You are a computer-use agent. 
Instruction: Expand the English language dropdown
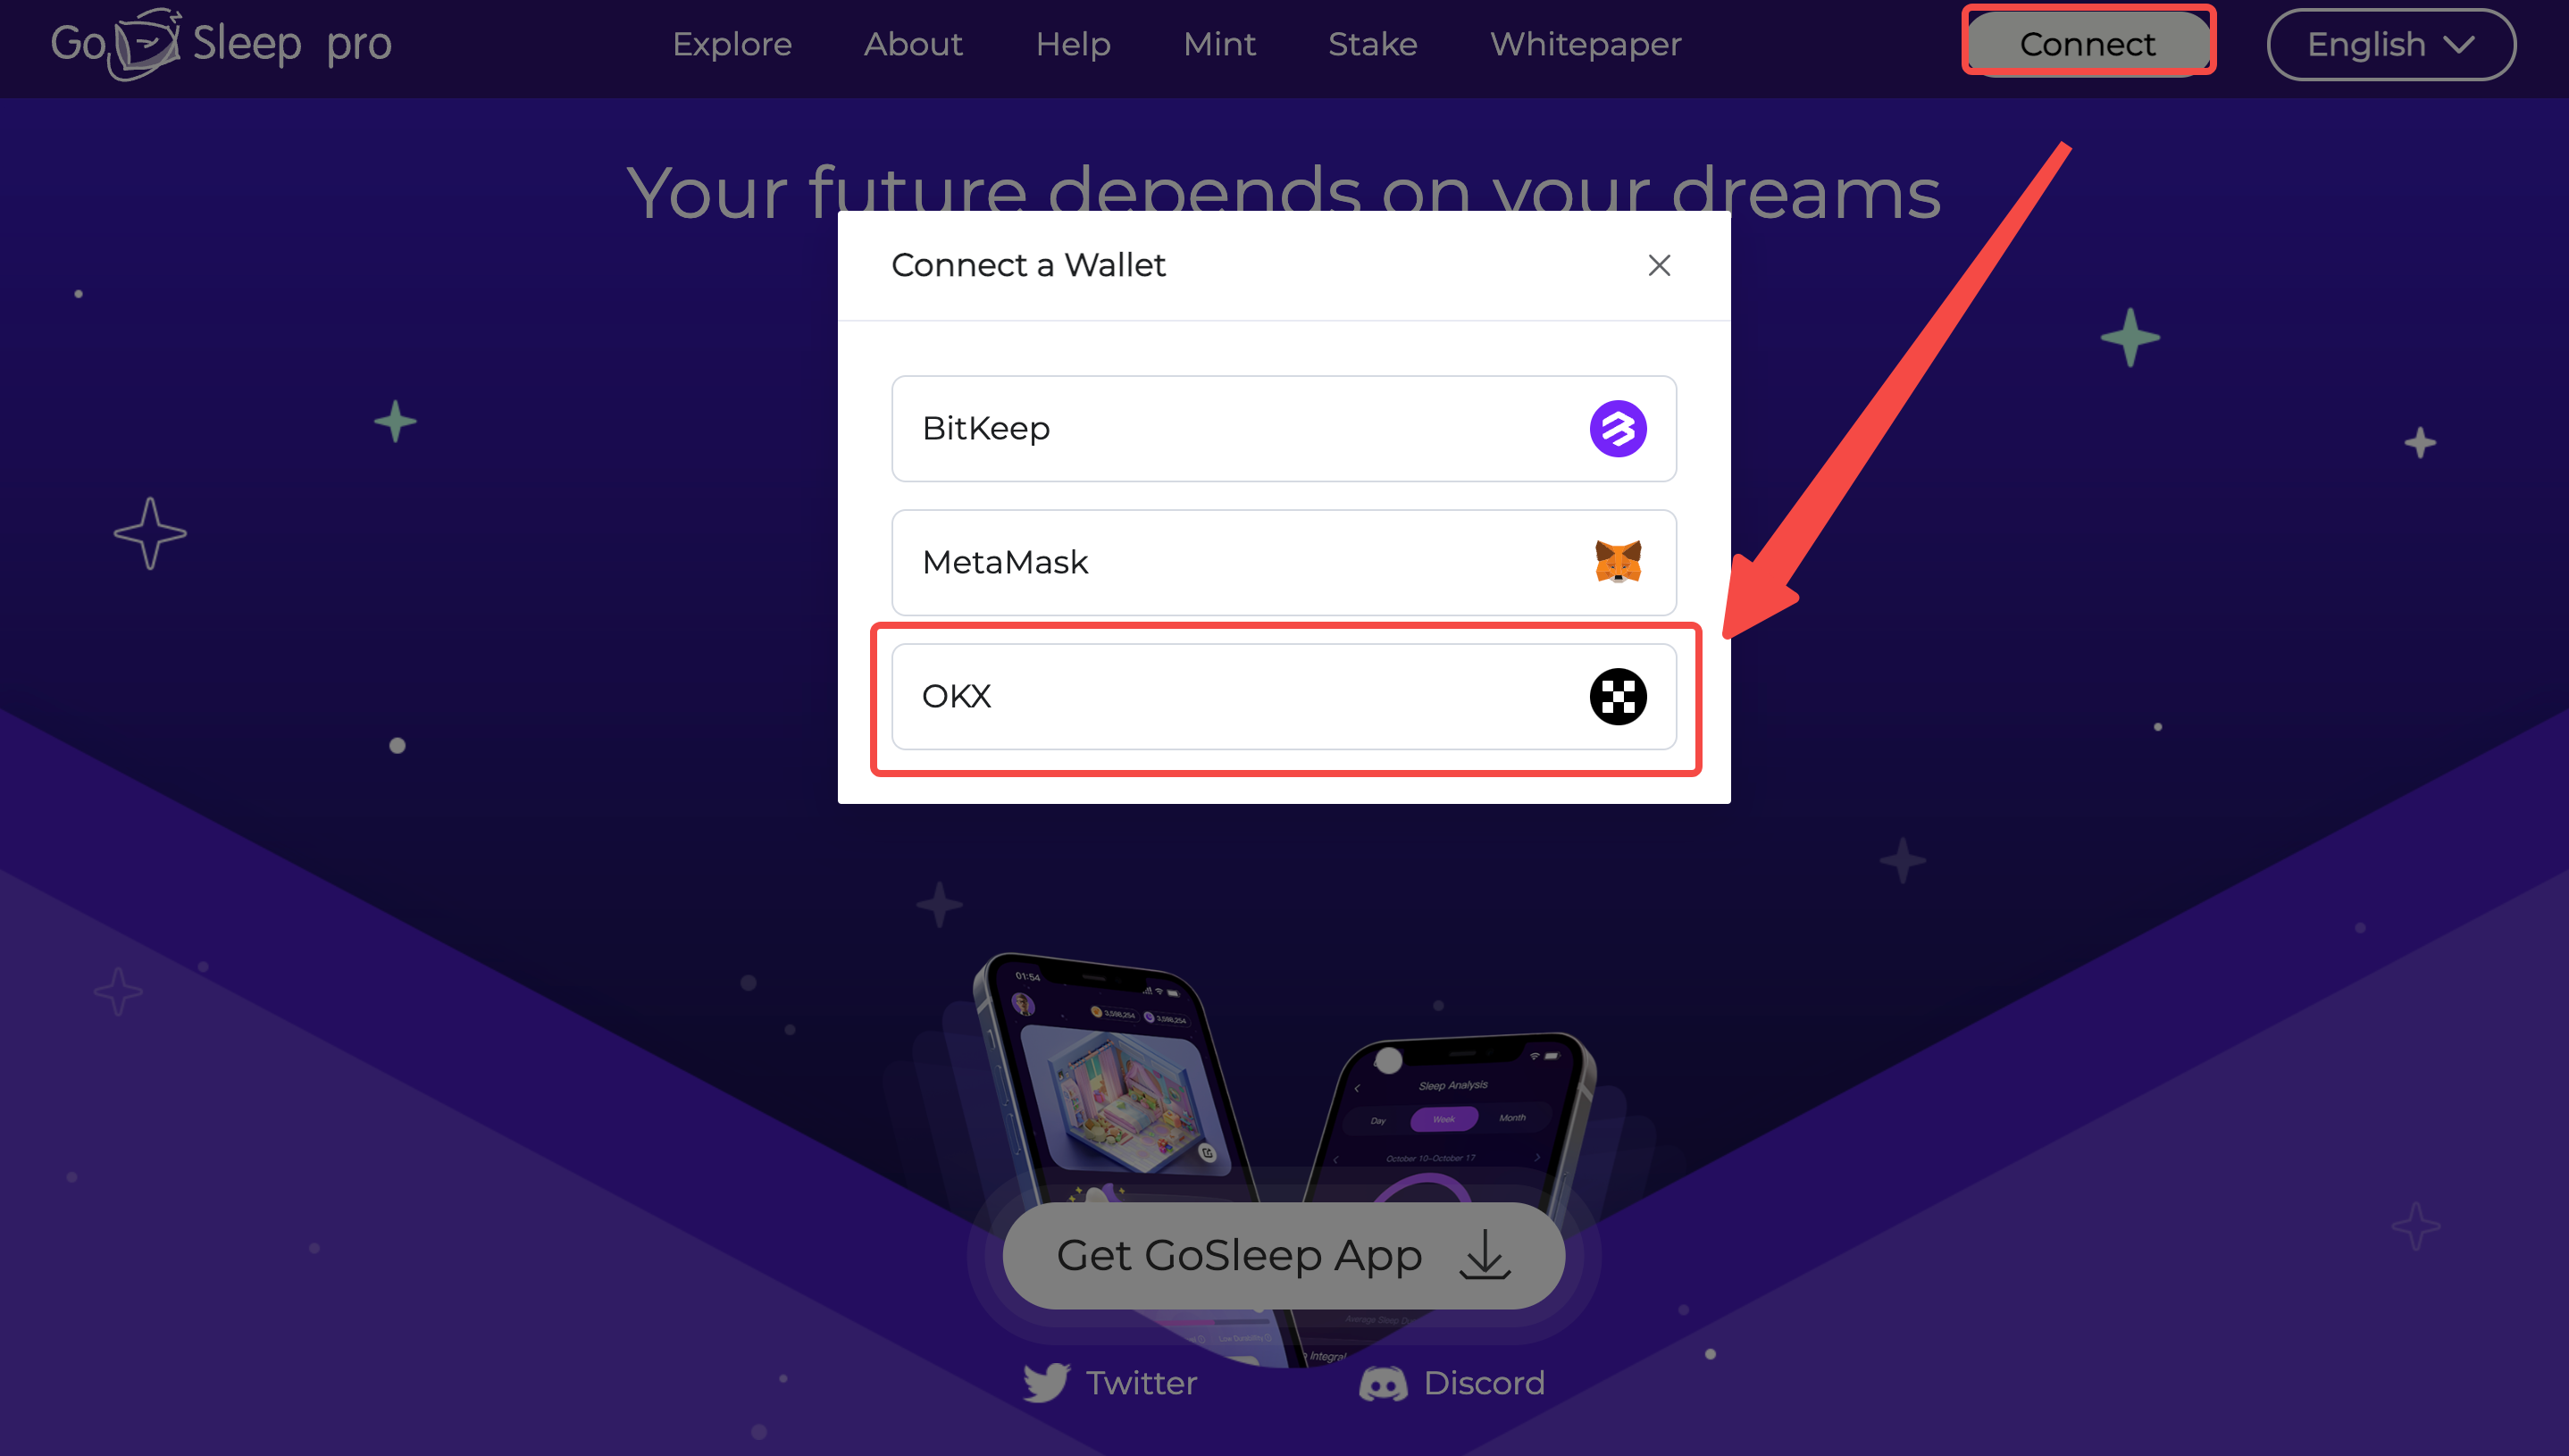pyautogui.click(x=2391, y=44)
